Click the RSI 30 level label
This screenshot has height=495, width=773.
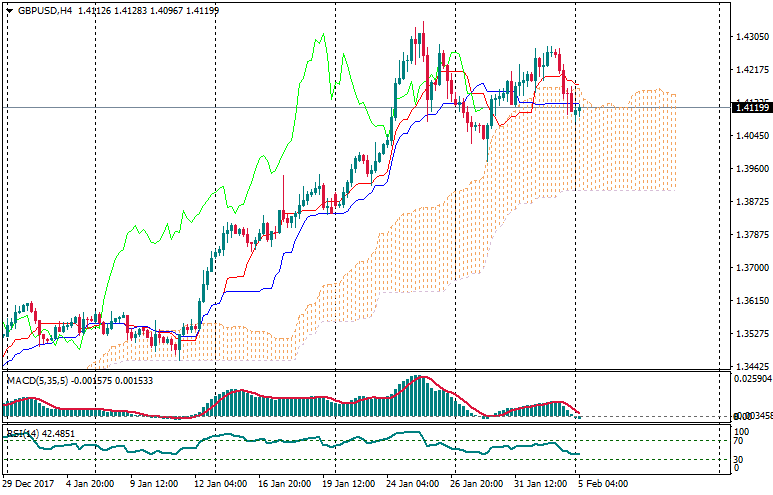[x=739, y=458]
